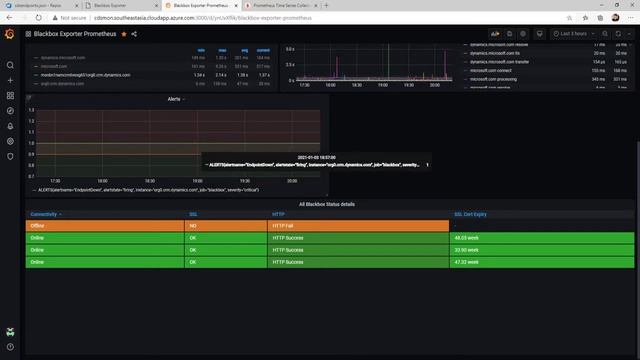The image size is (640, 360).
Task: Click the Add panel icon in toolbar
Action: click(x=495, y=34)
